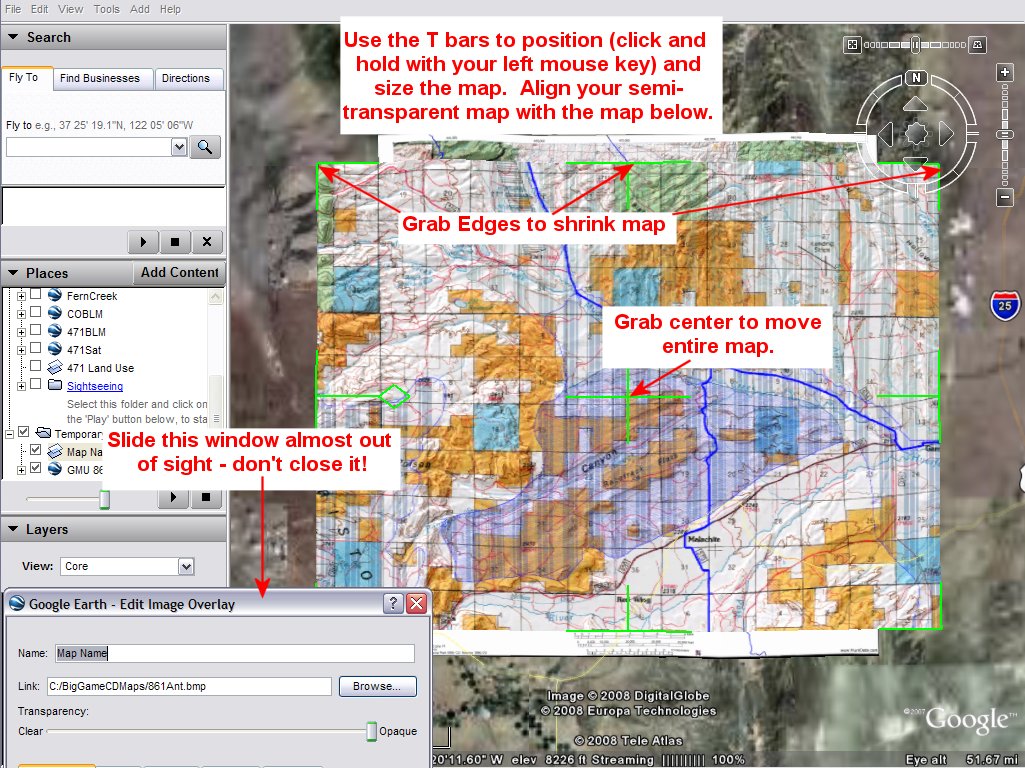
Task: Play tour with Places panel play button
Action: point(173,497)
